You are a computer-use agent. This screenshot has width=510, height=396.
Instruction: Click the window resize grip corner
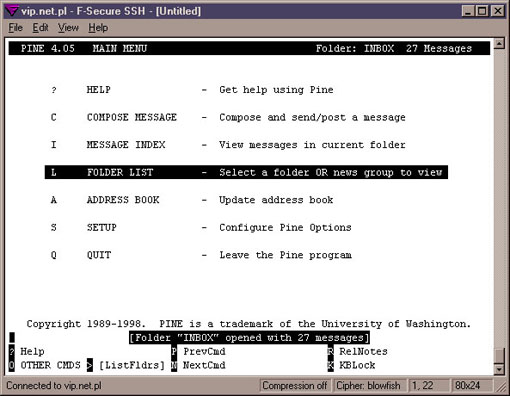pos(500,386)
